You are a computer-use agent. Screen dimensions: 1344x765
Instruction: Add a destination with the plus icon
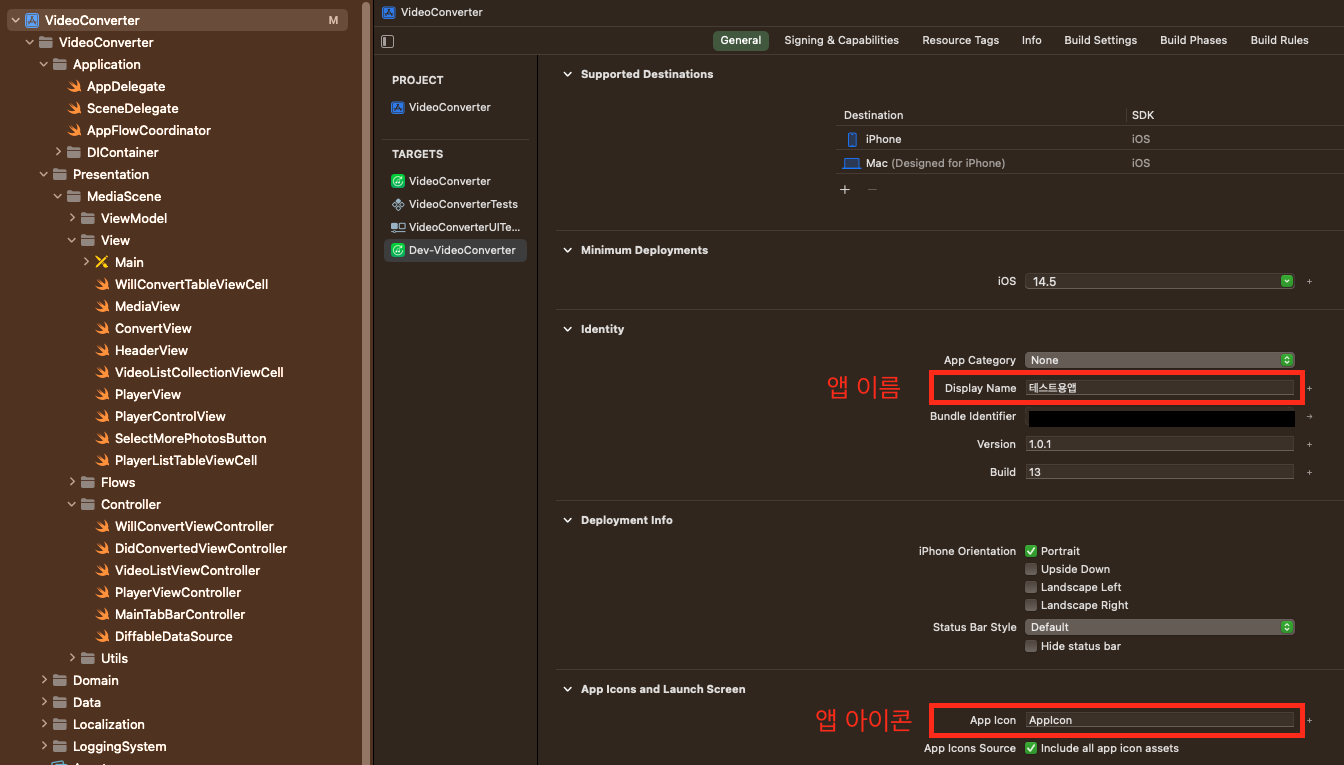[x=845, y=189]
